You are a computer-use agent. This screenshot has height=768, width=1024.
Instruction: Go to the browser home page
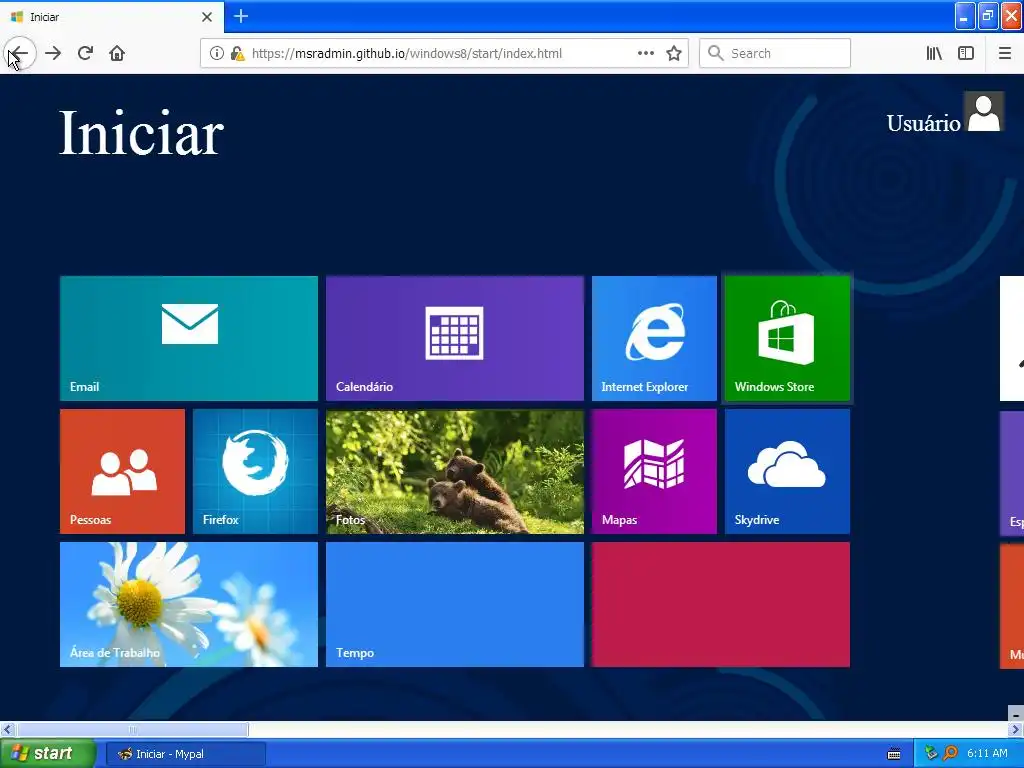117,54
